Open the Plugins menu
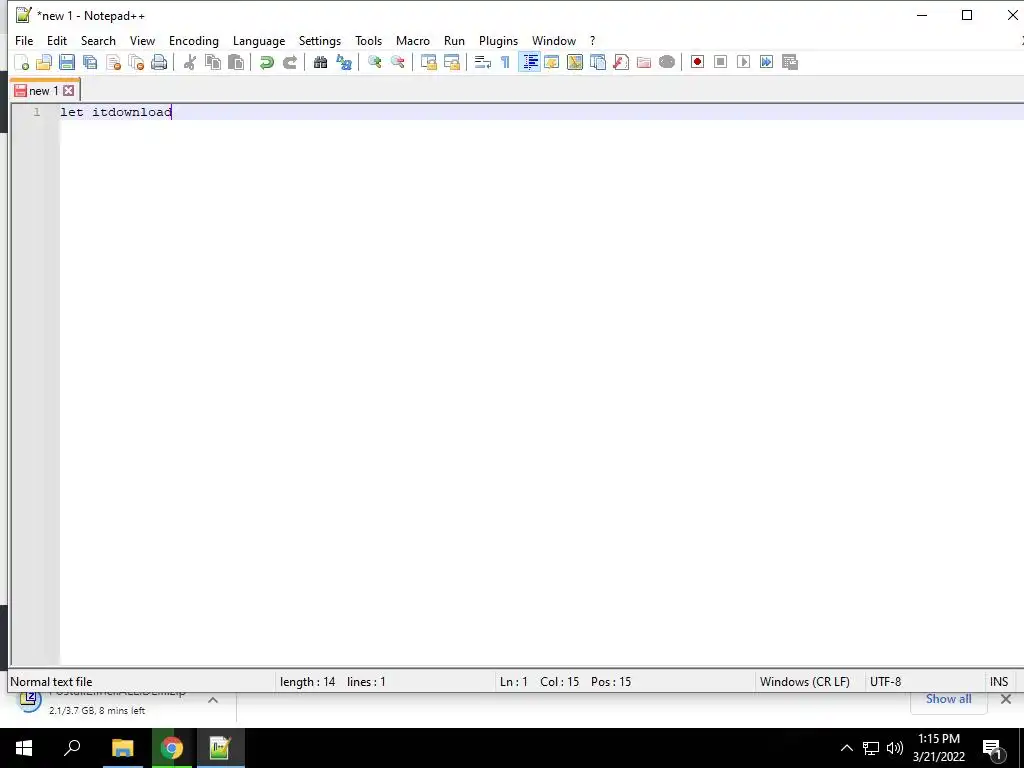Image resolution: width=1024 pixels, height=768 pixels. coord(498,40)
